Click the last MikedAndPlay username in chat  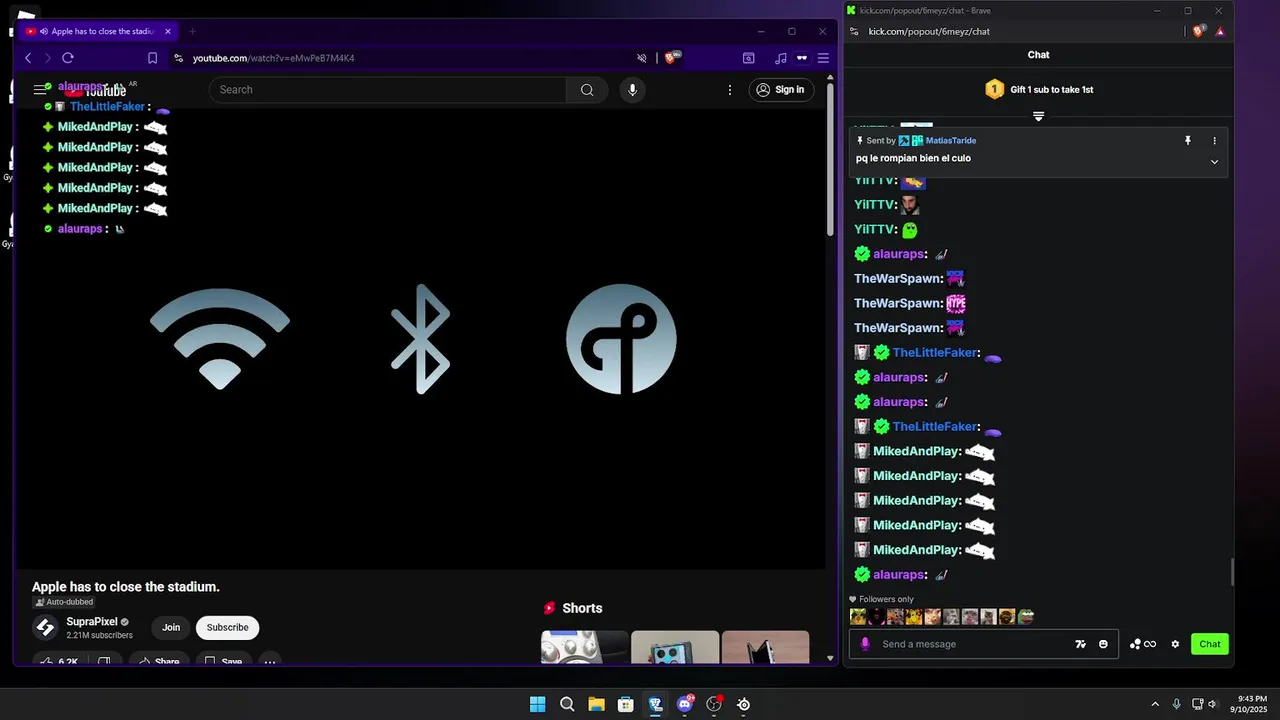point(915,550)
